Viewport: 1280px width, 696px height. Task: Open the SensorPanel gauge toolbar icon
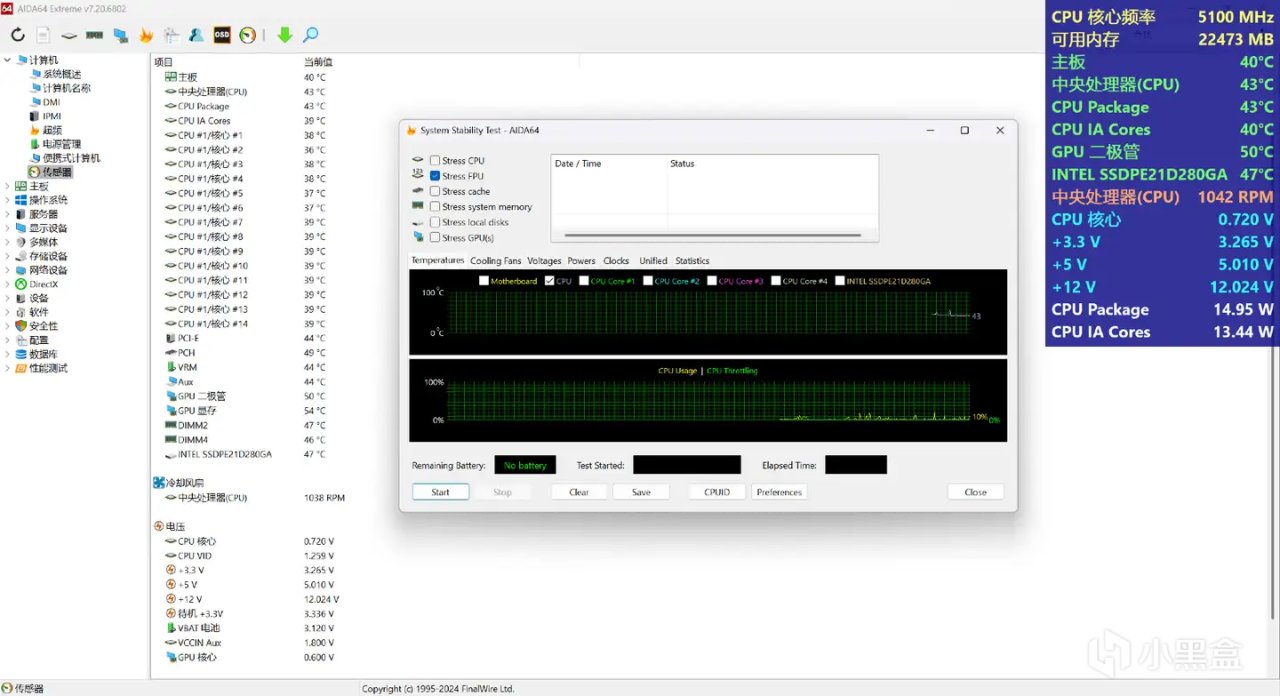[248, 35]
